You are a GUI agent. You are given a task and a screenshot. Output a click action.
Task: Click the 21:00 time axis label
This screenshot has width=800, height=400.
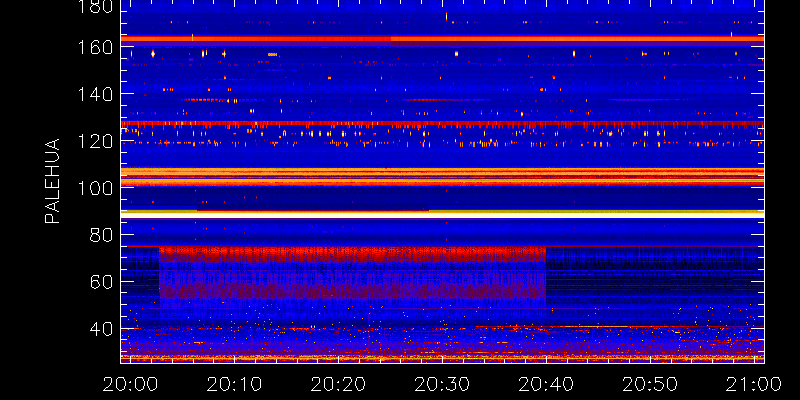754,384
